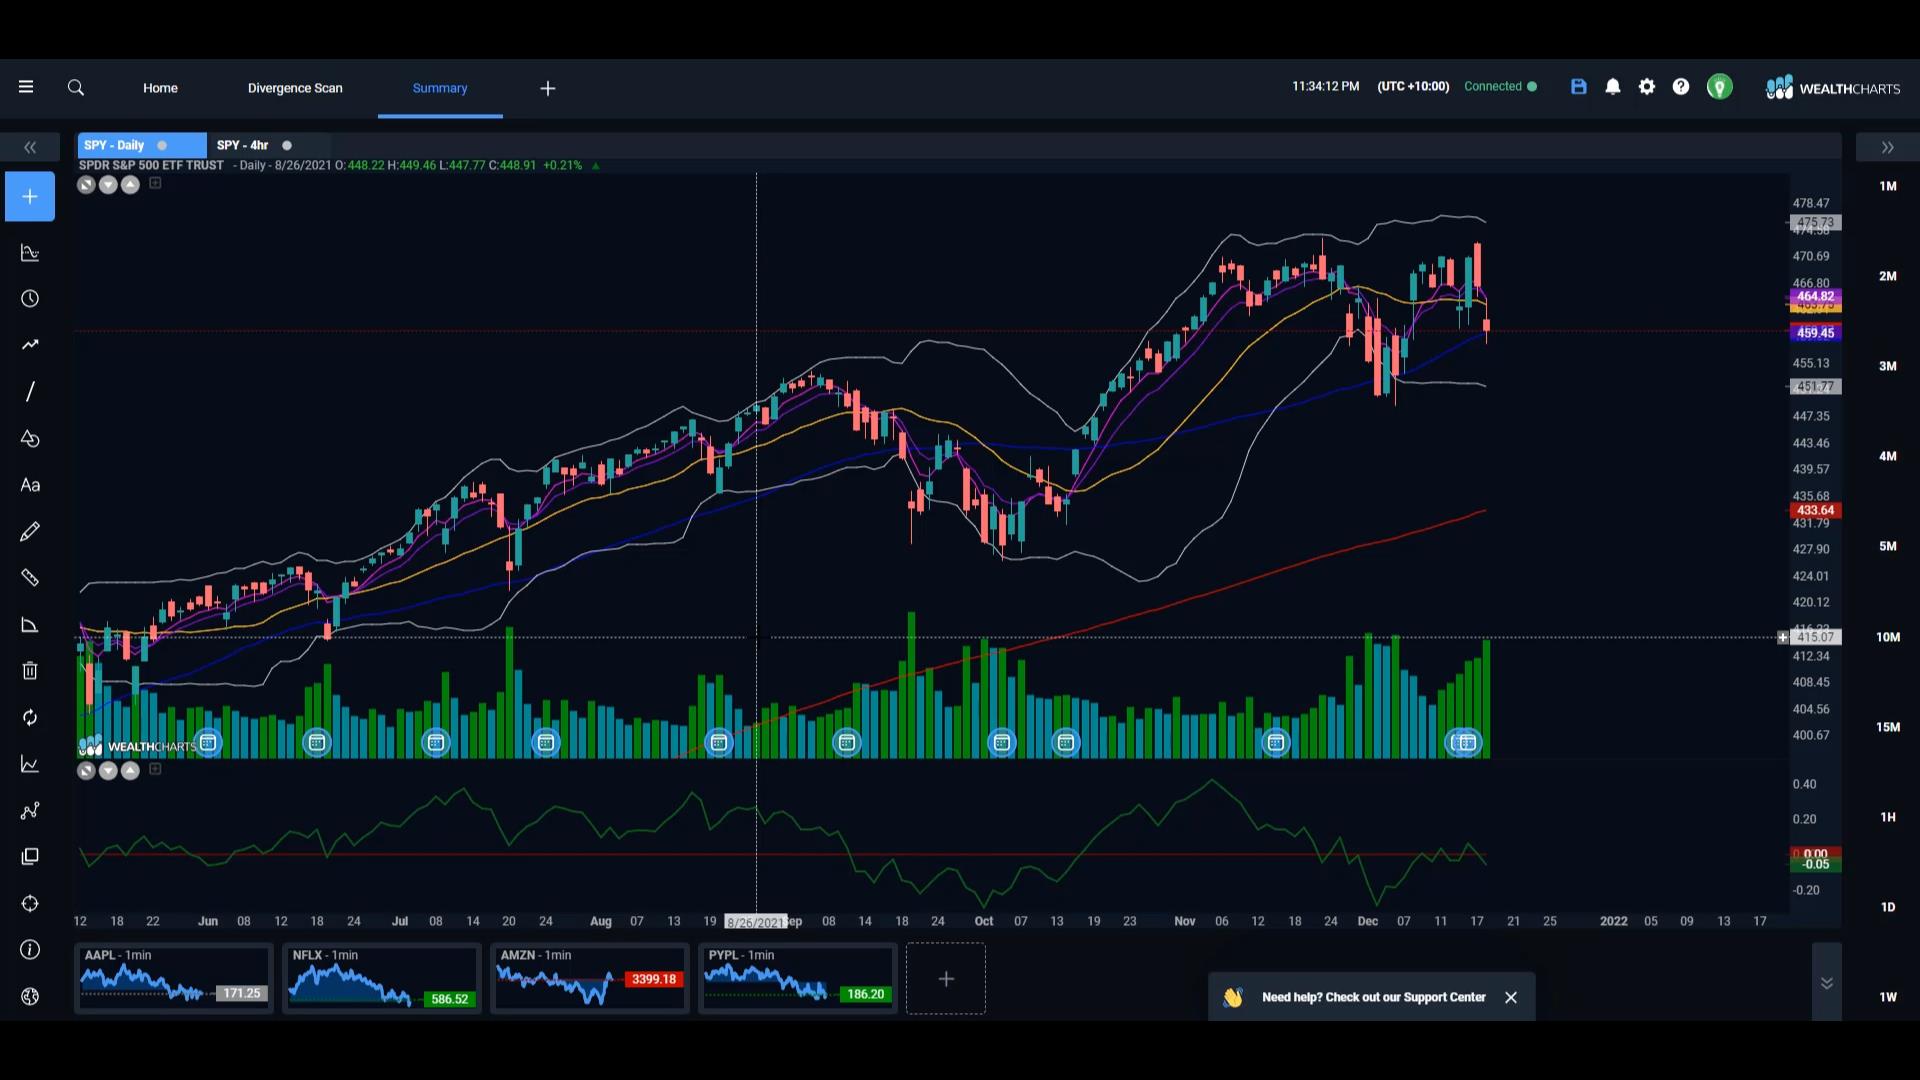Open the UTC +10:00 timezone selector
Screen dimensions: 1920x1080
(1413, 87)
